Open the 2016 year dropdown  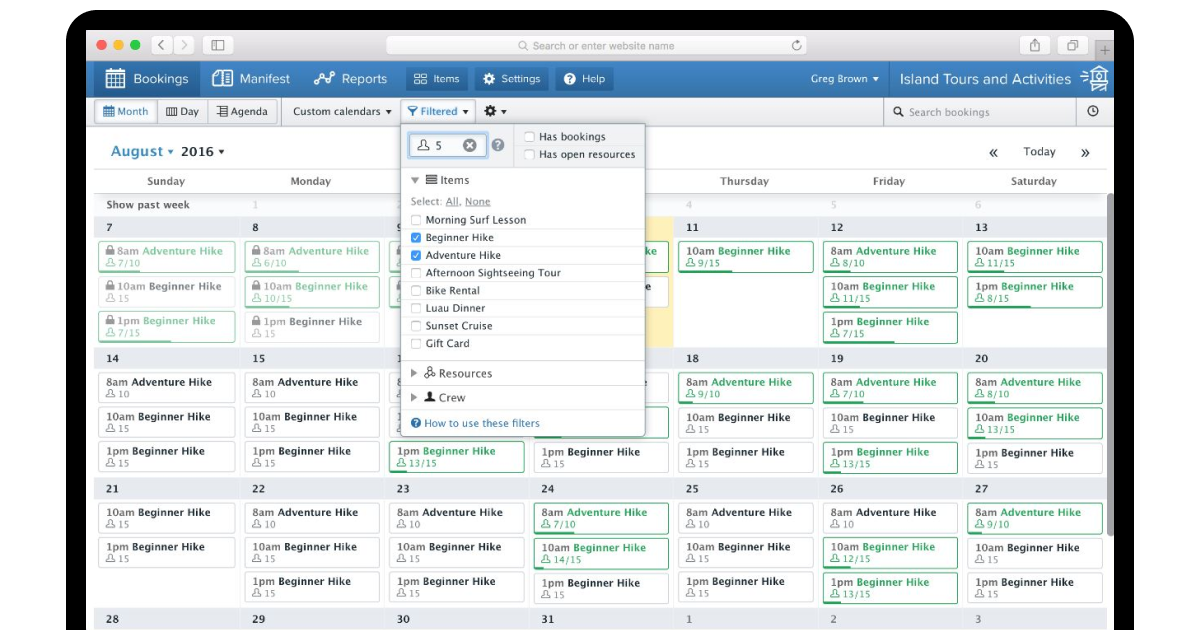[203, 152]
